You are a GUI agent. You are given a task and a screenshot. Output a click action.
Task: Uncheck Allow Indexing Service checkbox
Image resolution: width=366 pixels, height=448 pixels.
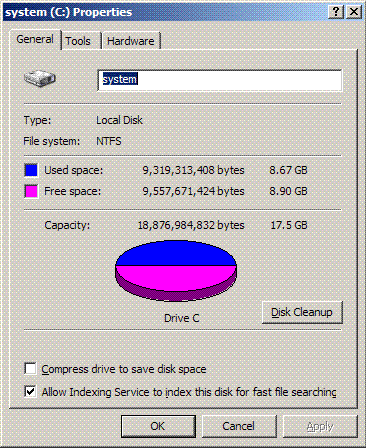[30, 391]
